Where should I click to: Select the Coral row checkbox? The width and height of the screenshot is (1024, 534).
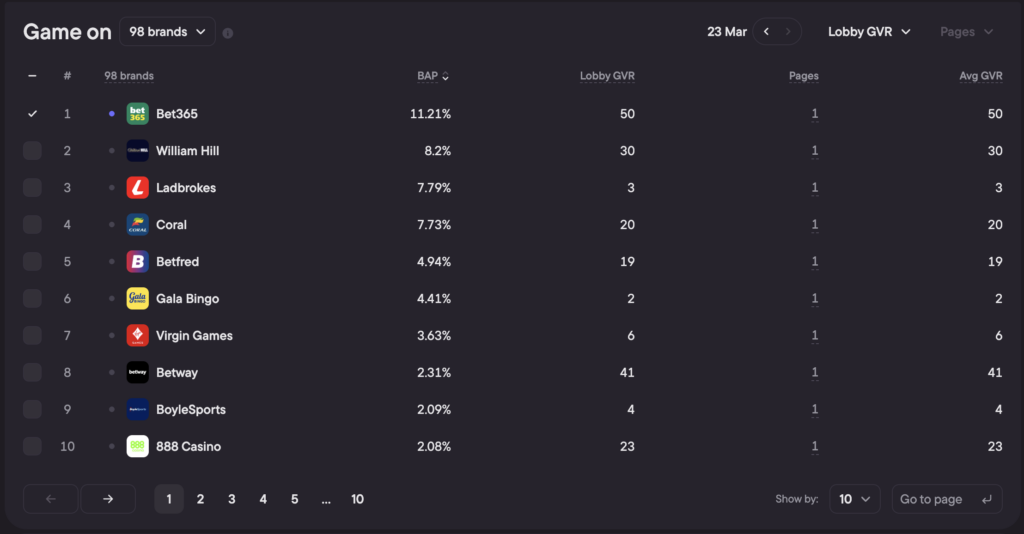(32, 225)
